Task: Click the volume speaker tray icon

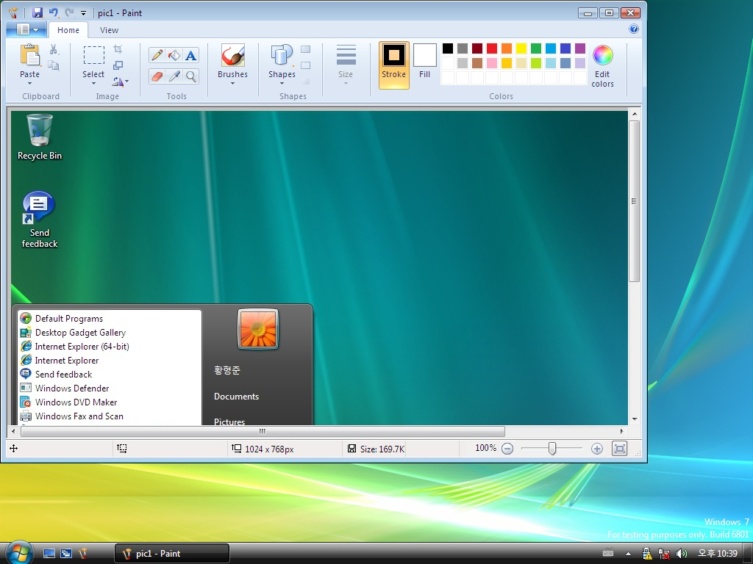Action: tap(680, 554)
